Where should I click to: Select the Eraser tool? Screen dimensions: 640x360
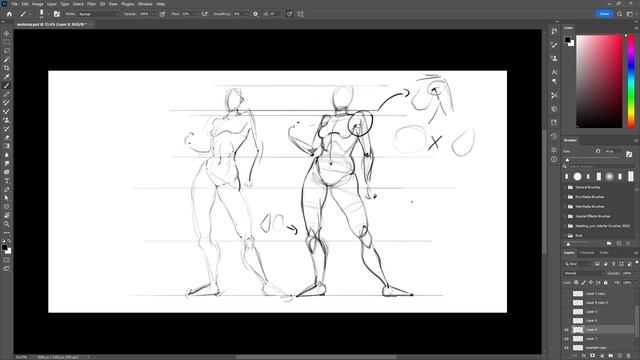click(7, 138)
